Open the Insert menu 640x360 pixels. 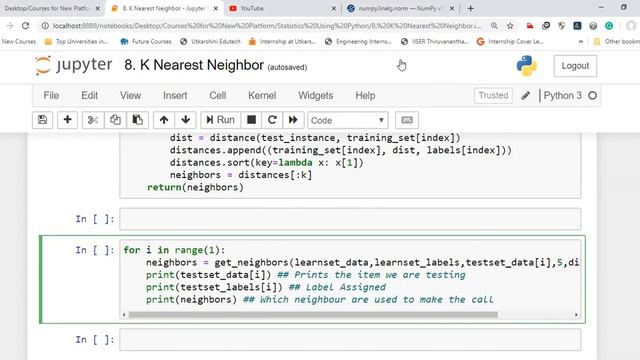tap(175, 96)
